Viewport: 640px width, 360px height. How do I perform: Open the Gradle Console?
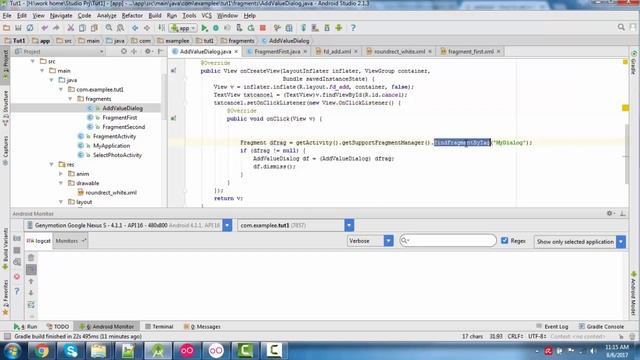pos(601,327)
